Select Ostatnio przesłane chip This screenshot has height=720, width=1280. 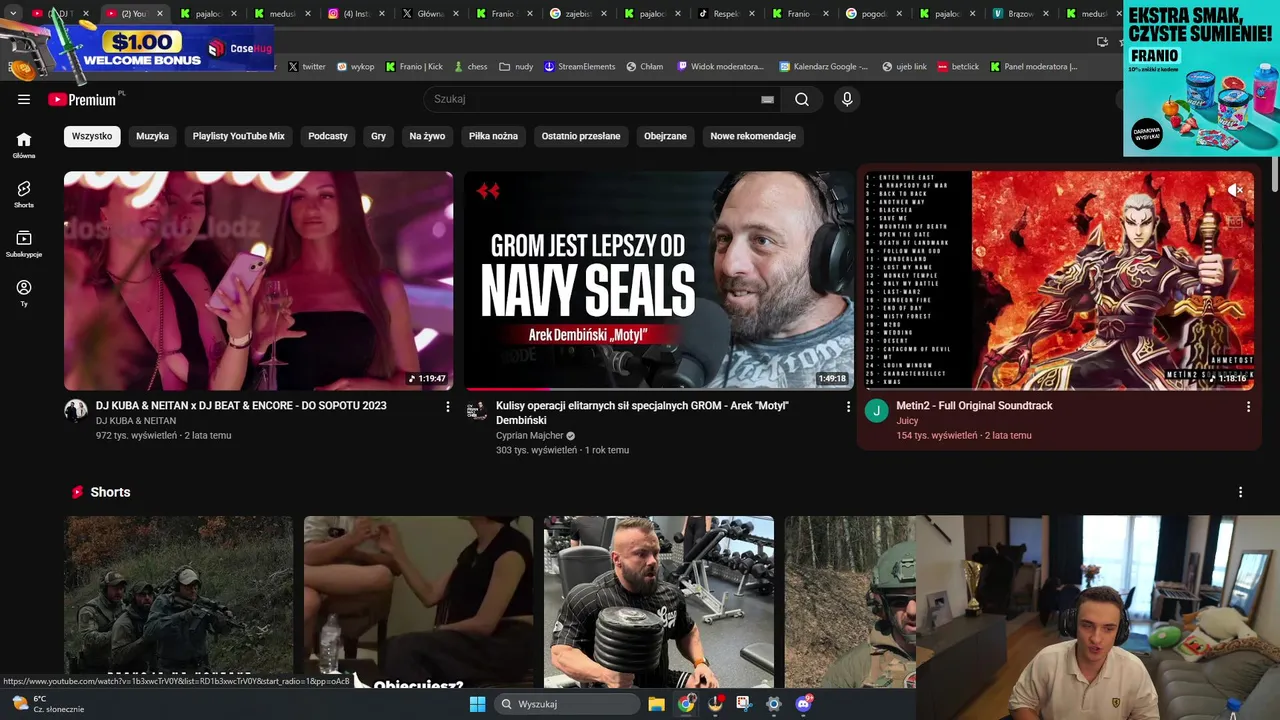581,136
